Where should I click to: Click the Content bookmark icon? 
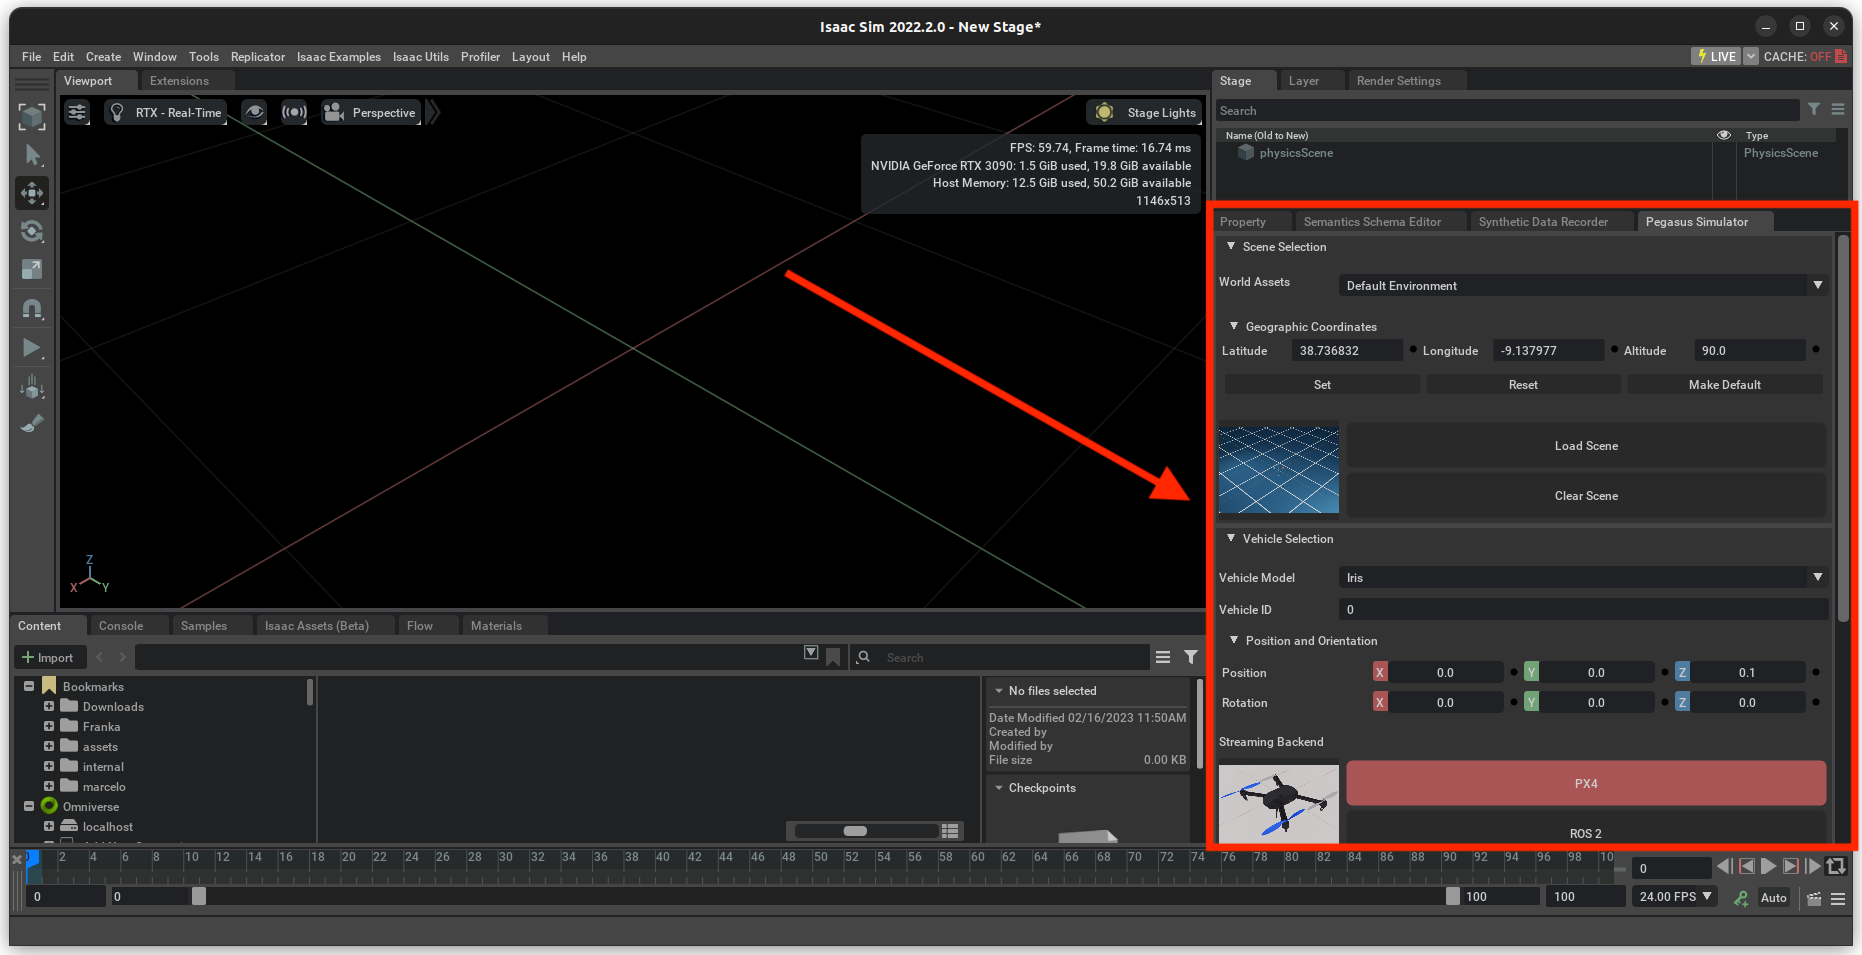coord(833,657)
